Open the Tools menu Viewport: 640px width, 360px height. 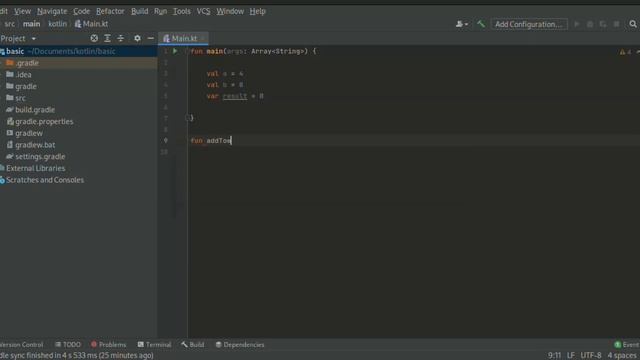tap(182, 11)
